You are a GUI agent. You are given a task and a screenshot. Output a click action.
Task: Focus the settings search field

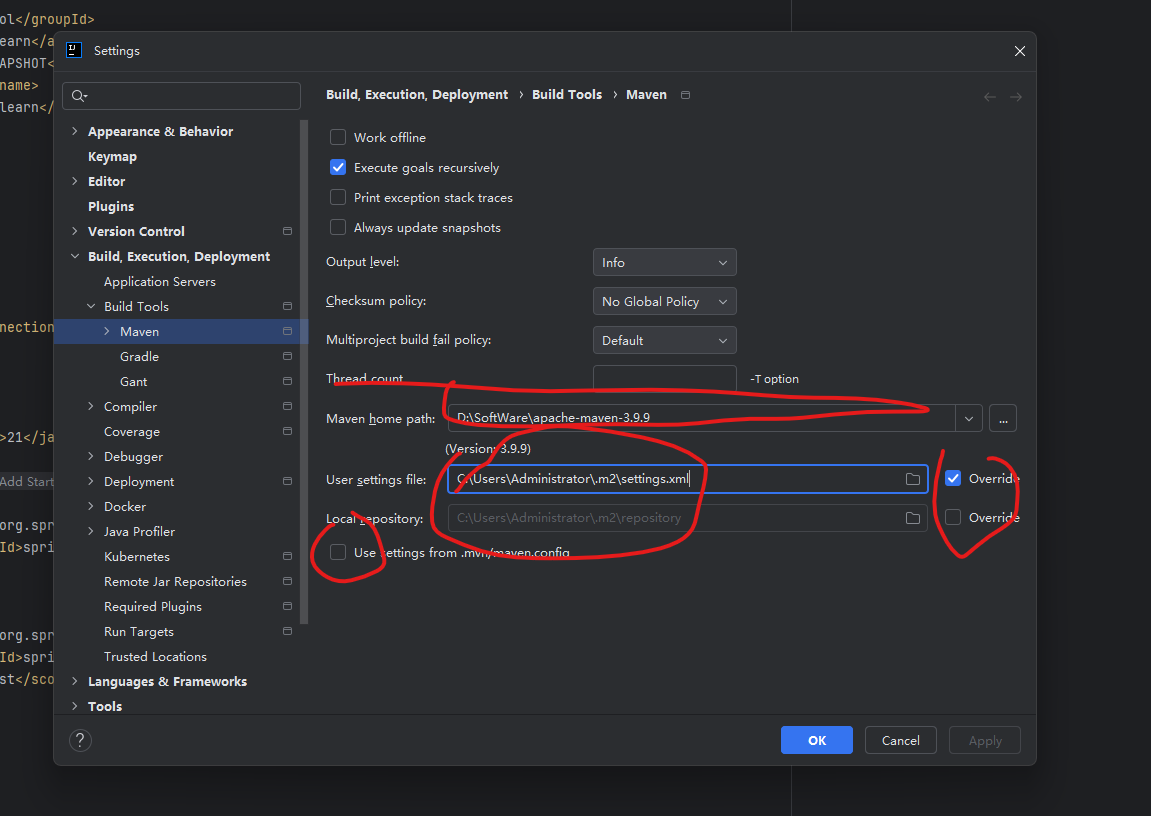point(181,96)
